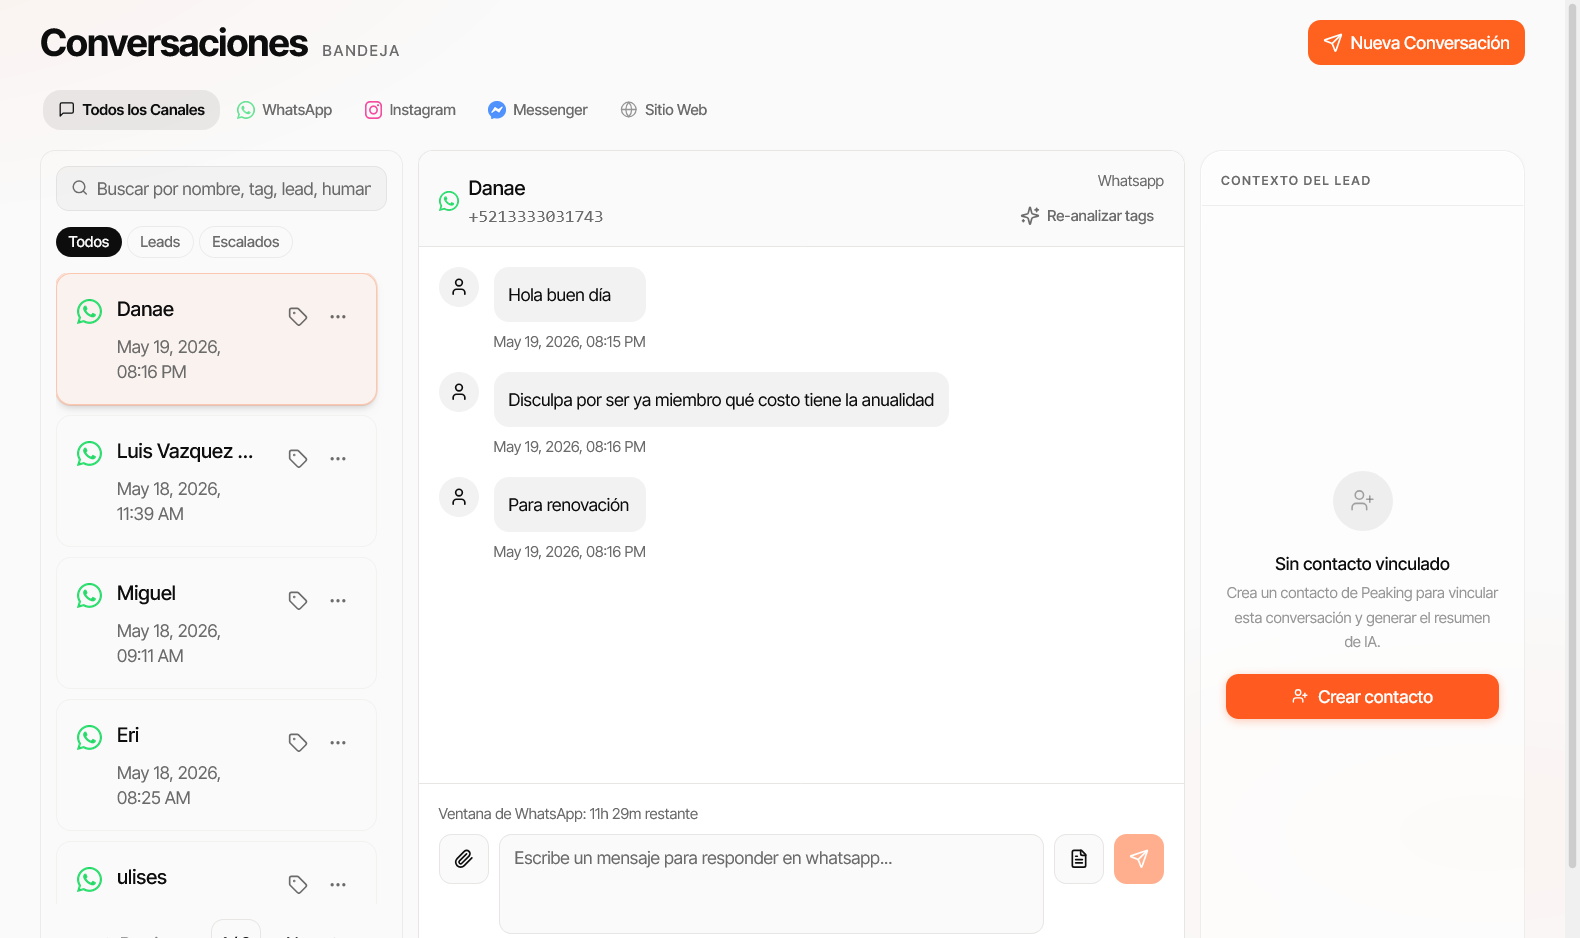
Task: Open the more options menu for Danae
Action: (x=338, y=316)
